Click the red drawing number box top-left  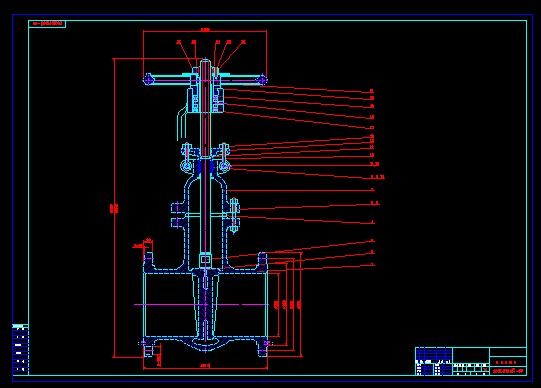click(47, 23)
